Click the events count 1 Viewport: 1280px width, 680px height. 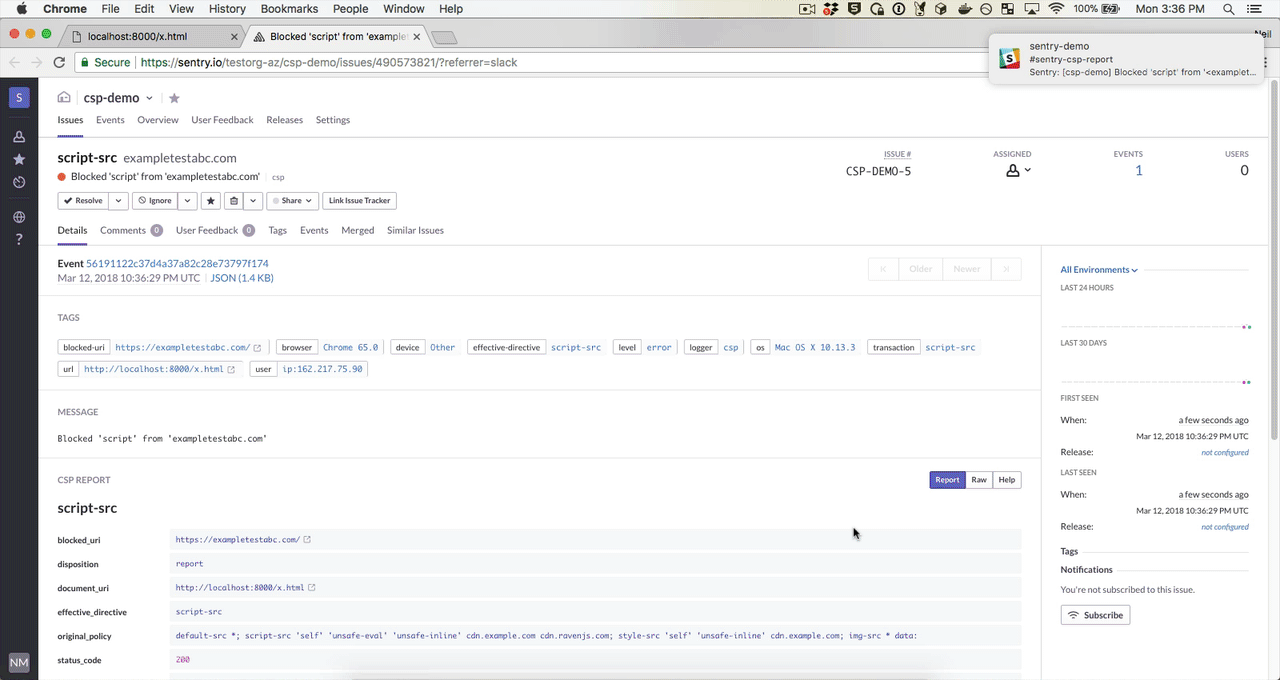click(1138, 171)
